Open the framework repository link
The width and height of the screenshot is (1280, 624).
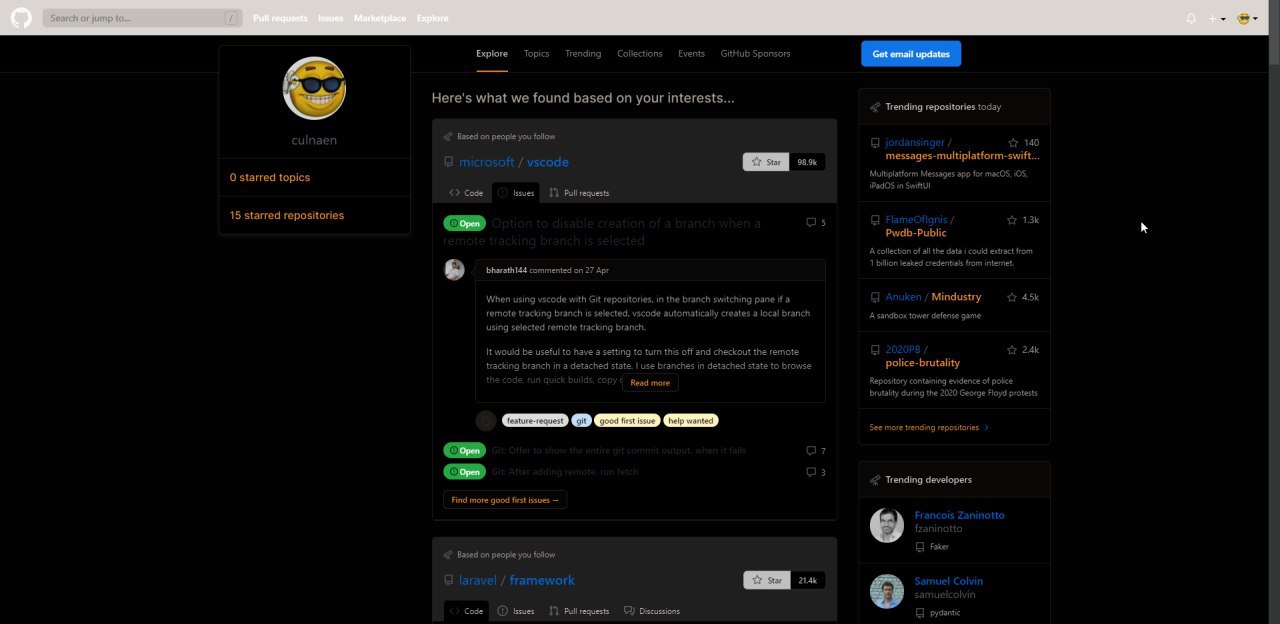[542, 580]
